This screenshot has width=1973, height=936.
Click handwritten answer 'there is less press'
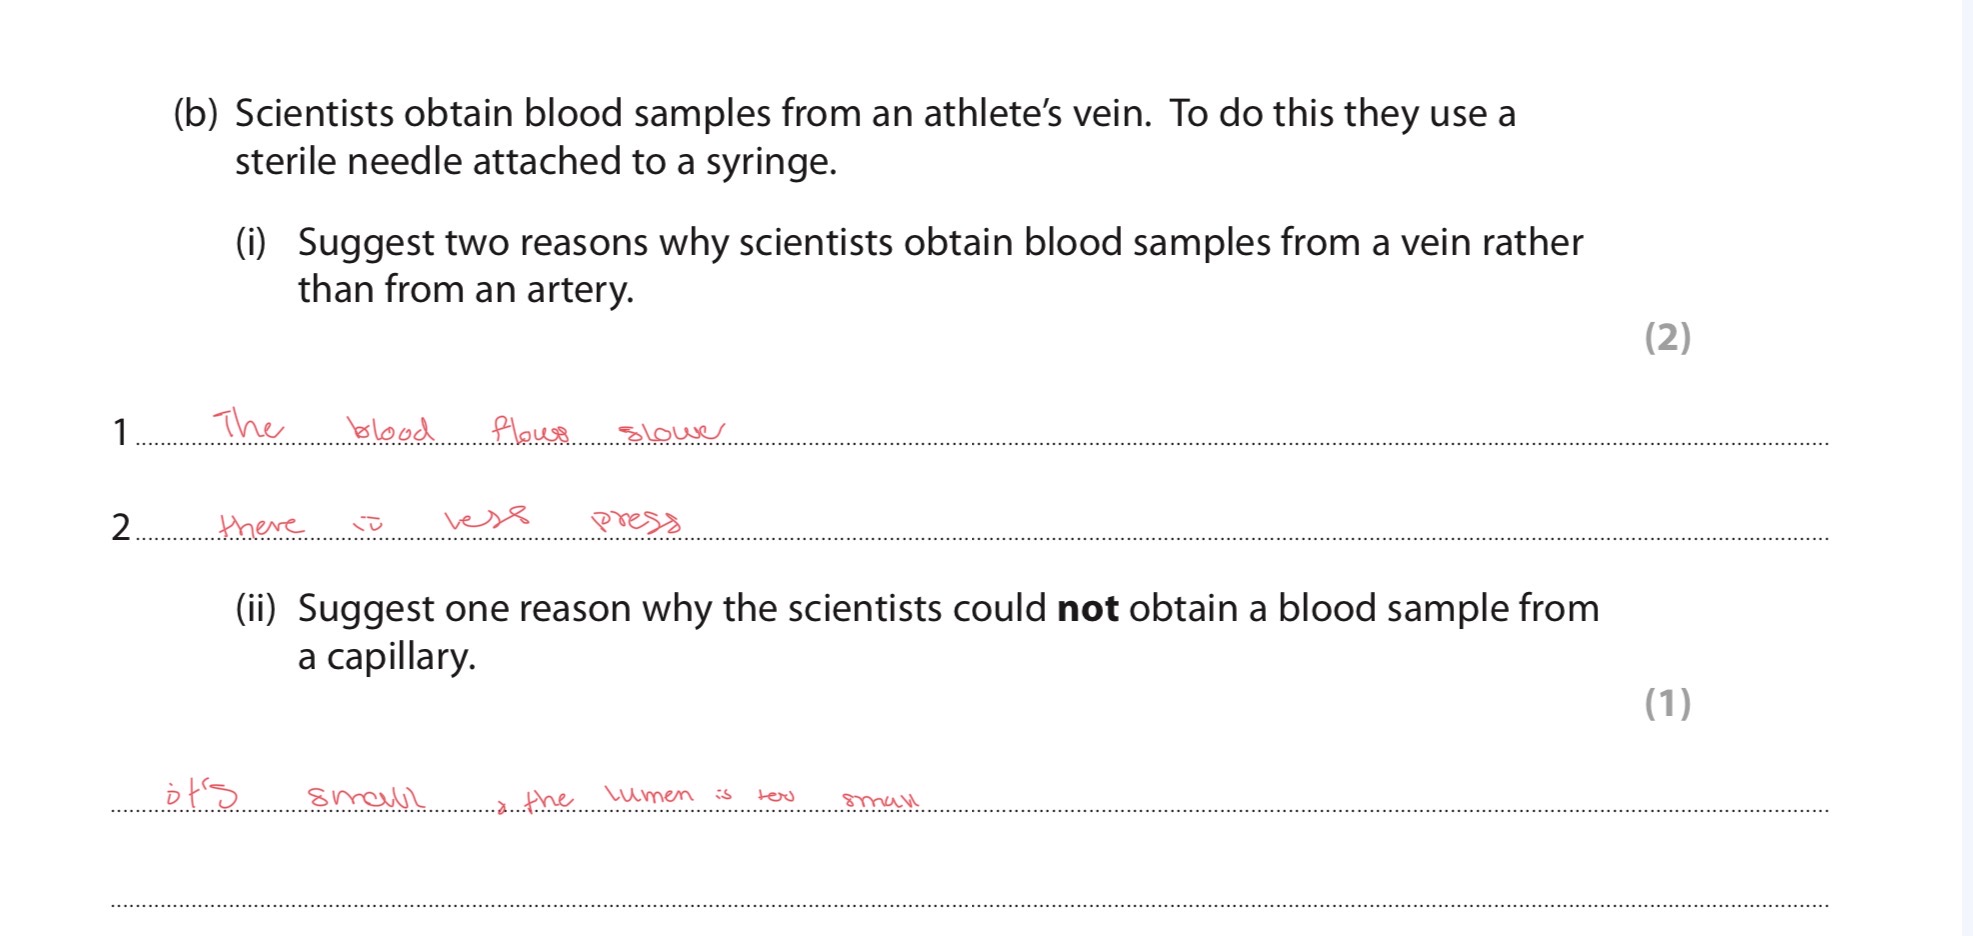point(449,522)
